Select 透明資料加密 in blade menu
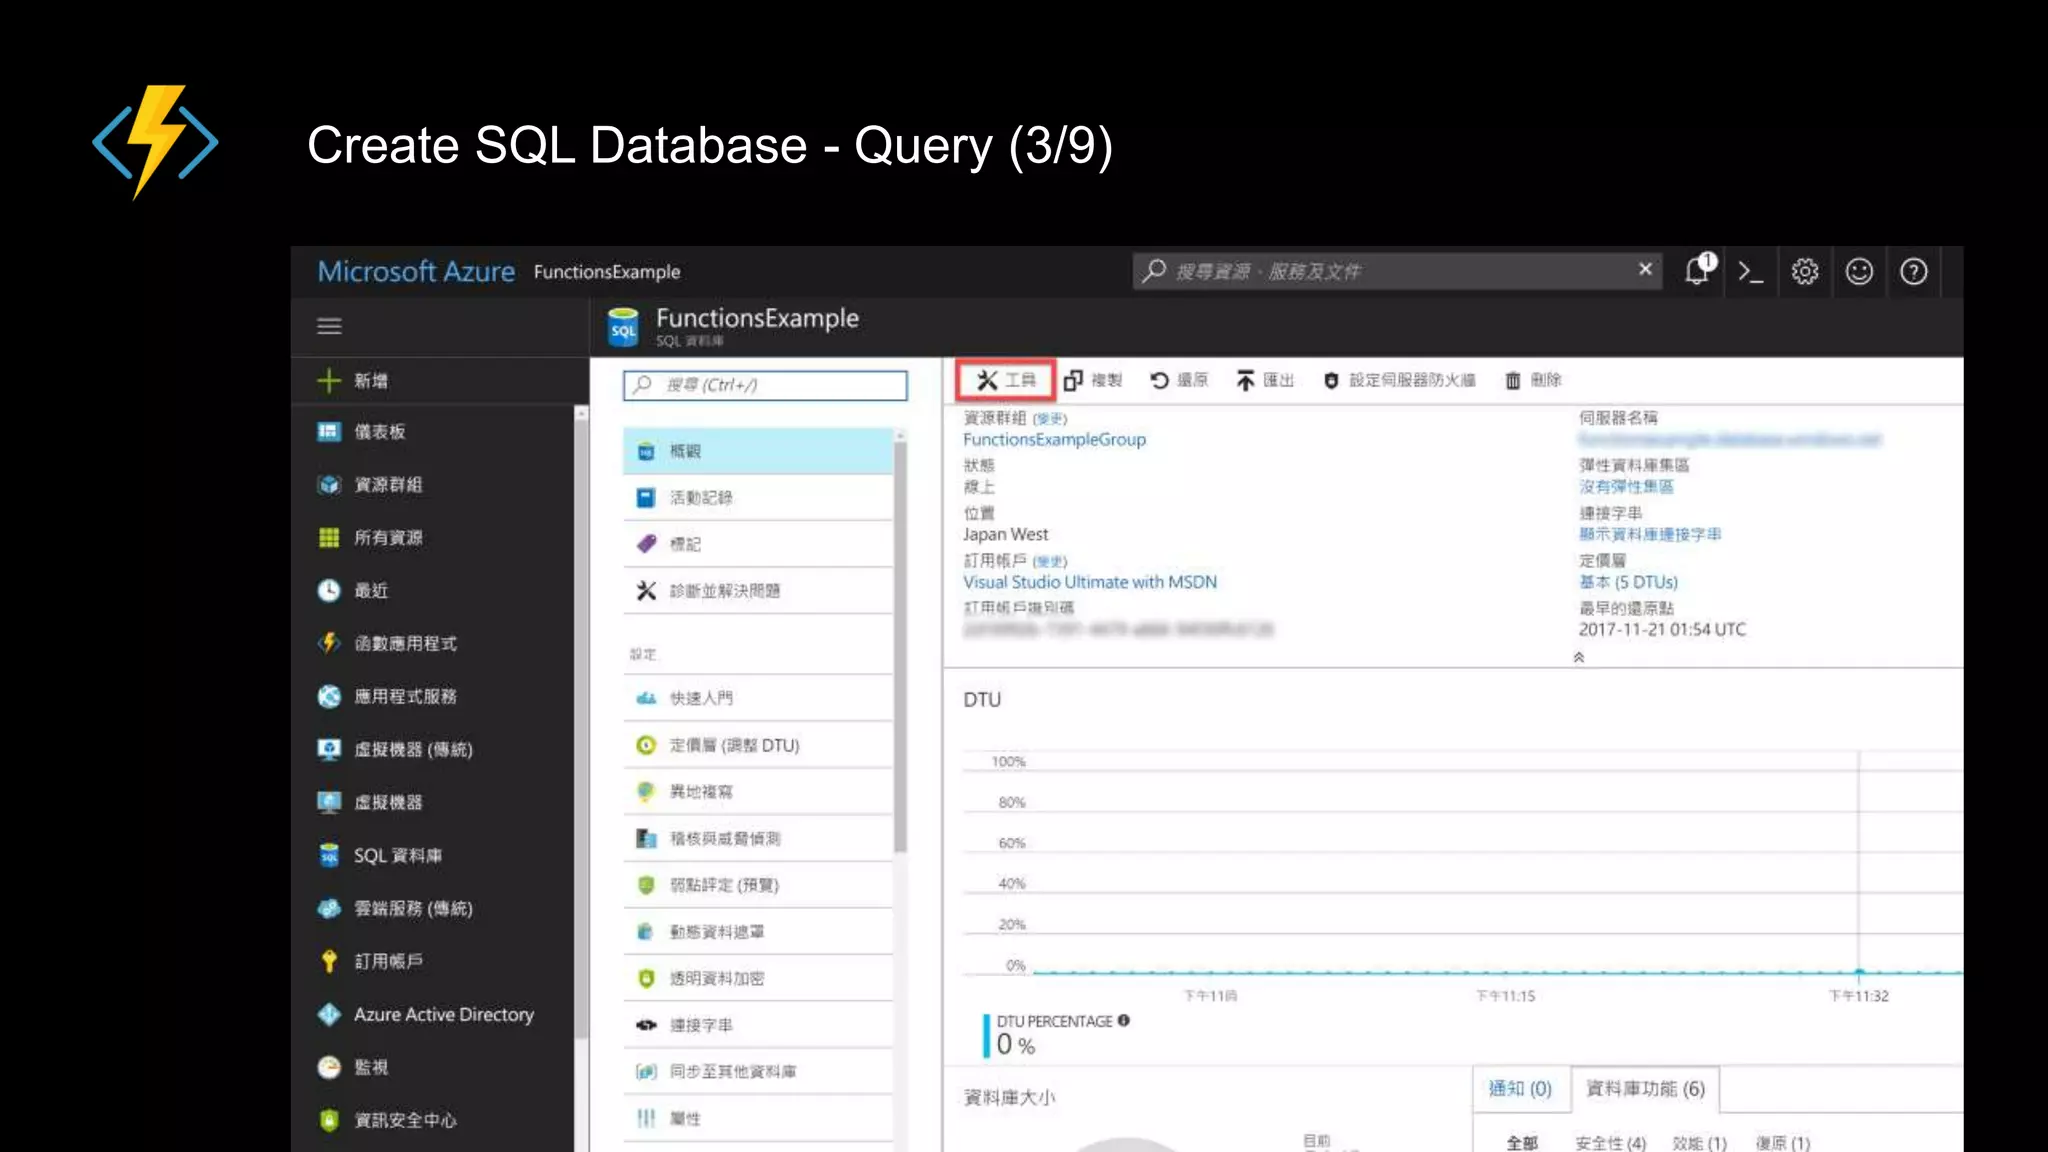Image resolution: width=2048 pixels, height=1152 pixels. pos(758,978)
